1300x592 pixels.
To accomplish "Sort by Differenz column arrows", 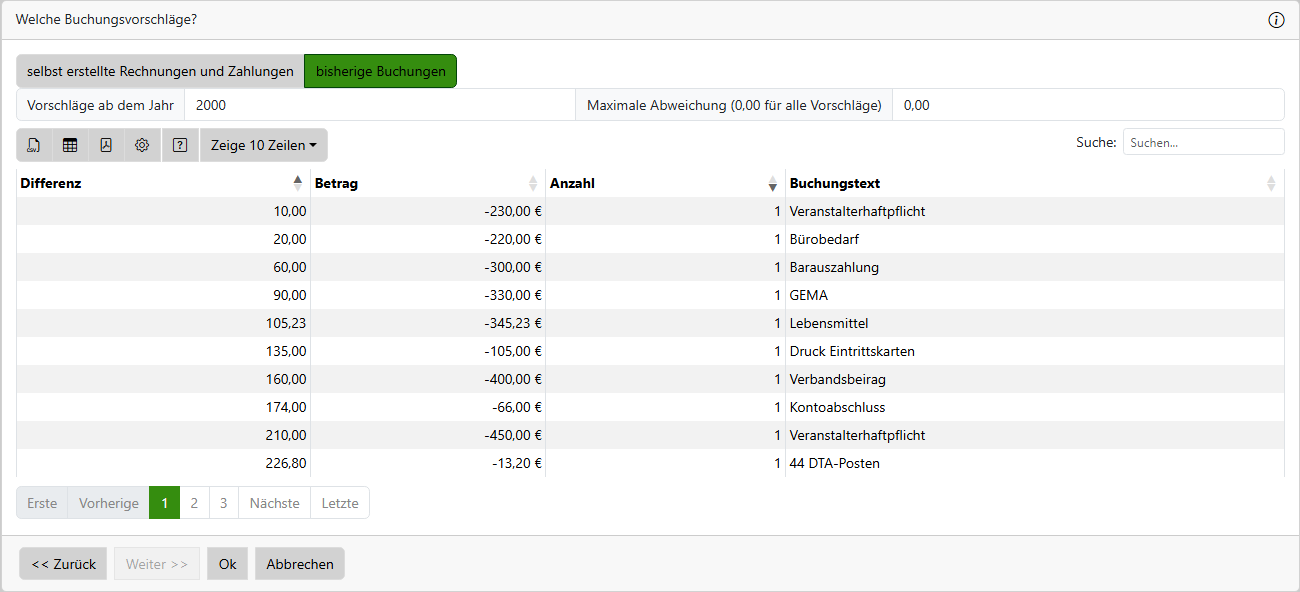I will coord(297,183).
